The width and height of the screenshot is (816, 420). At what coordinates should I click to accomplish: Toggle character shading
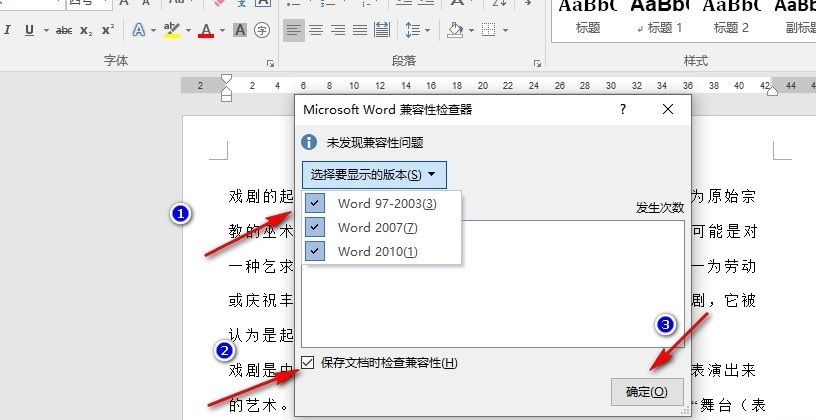click(240, 30)
